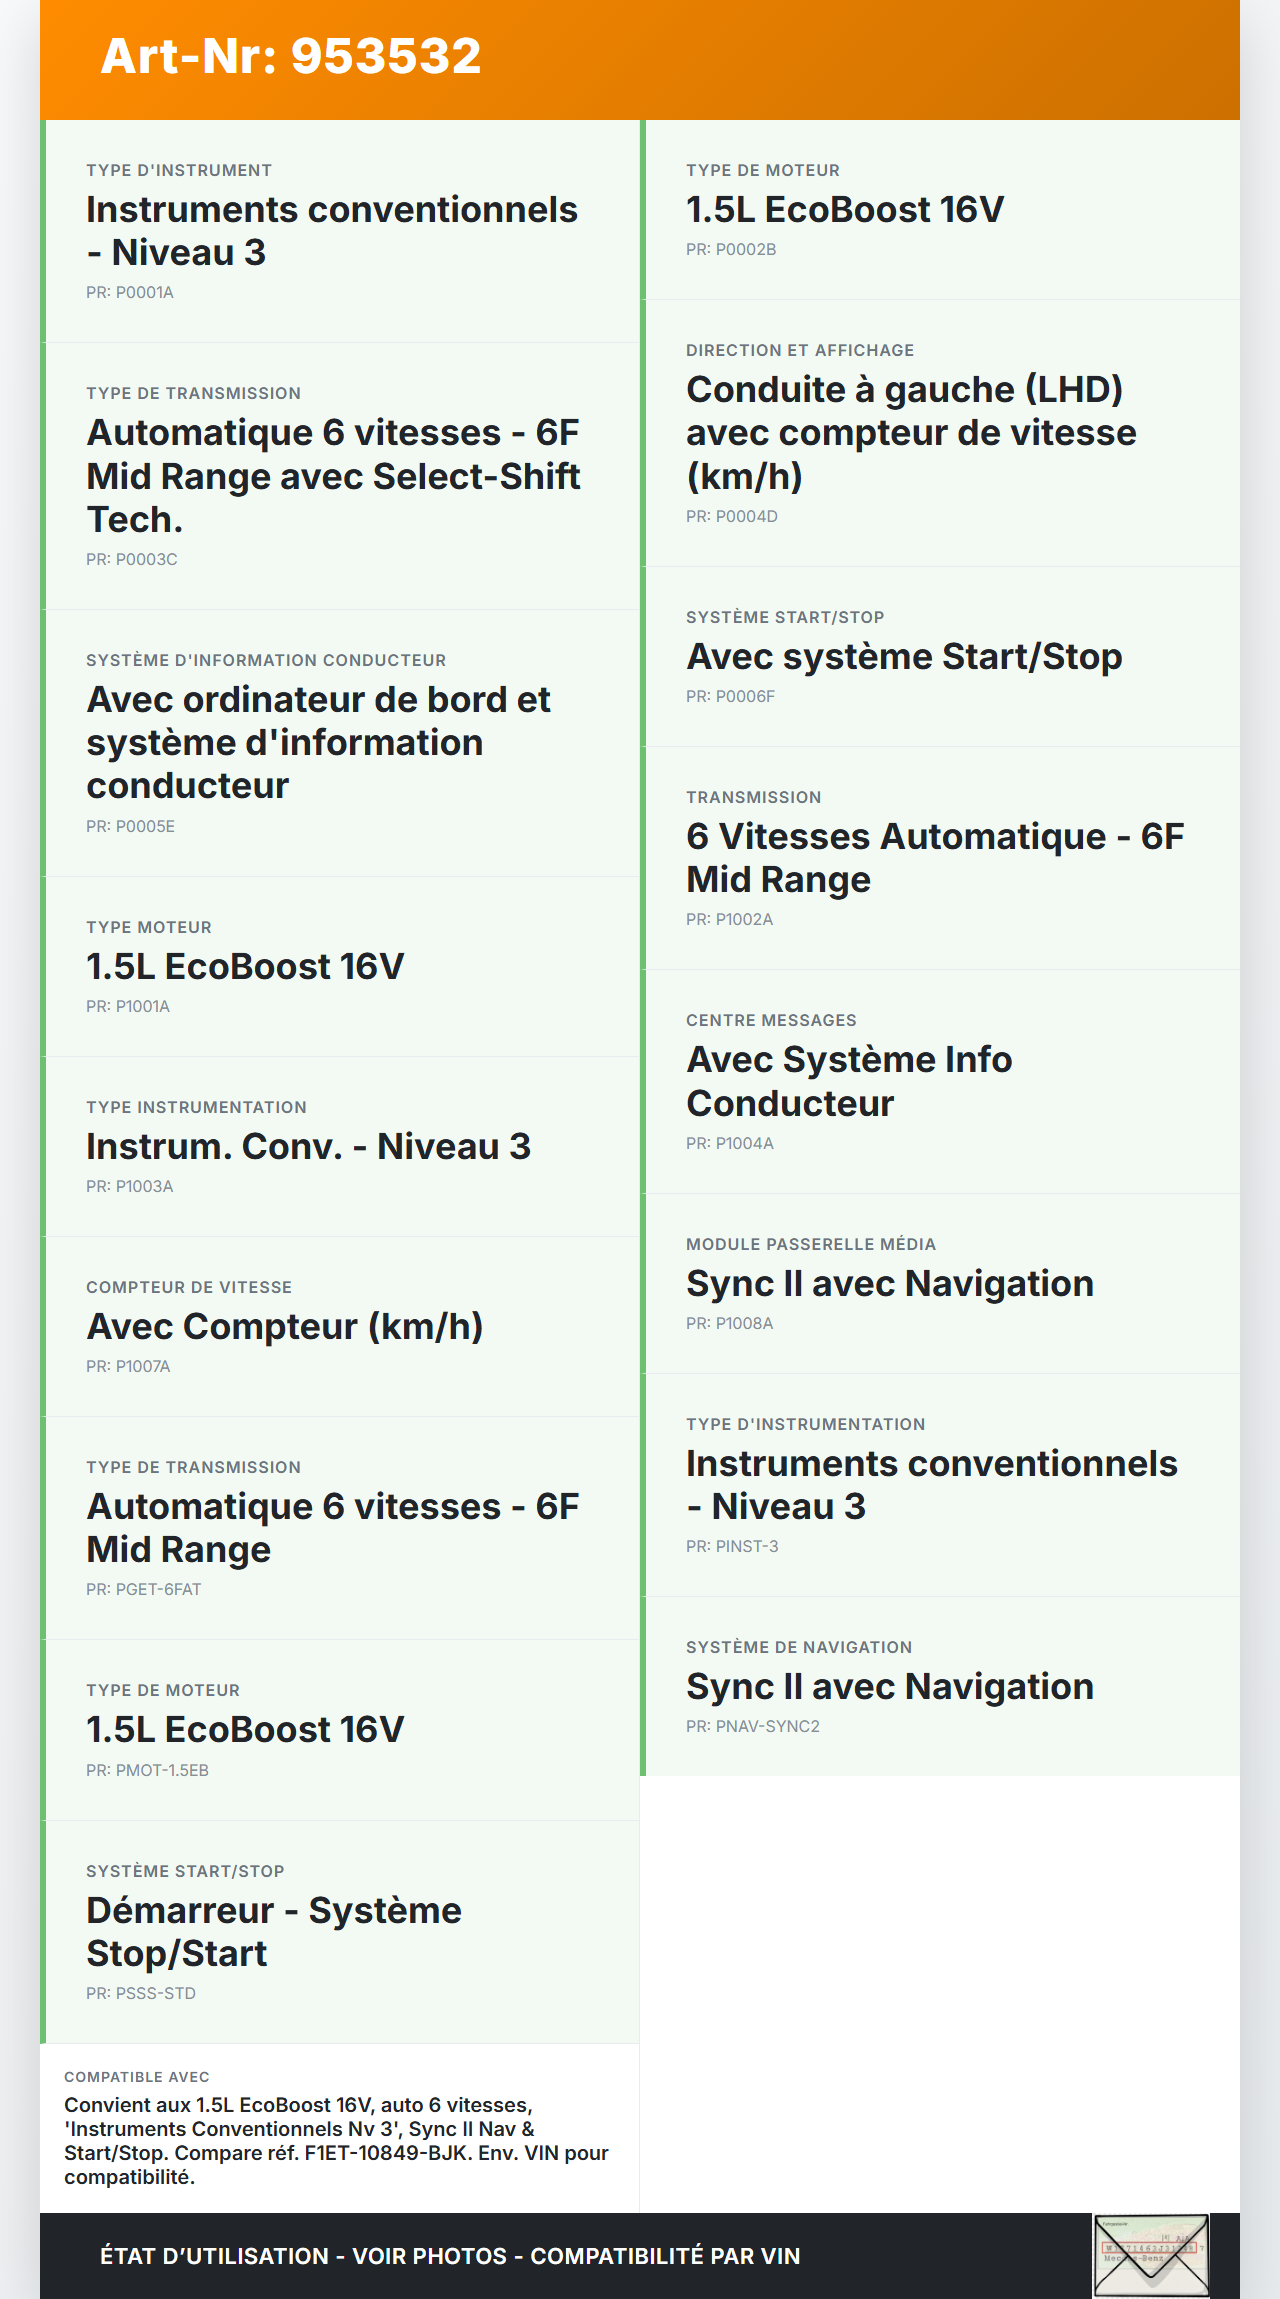The image size is (1280, 2299).
Task: Select Automatique 6 vitesses Select-Shift Tech. entry
Action: 334,476
